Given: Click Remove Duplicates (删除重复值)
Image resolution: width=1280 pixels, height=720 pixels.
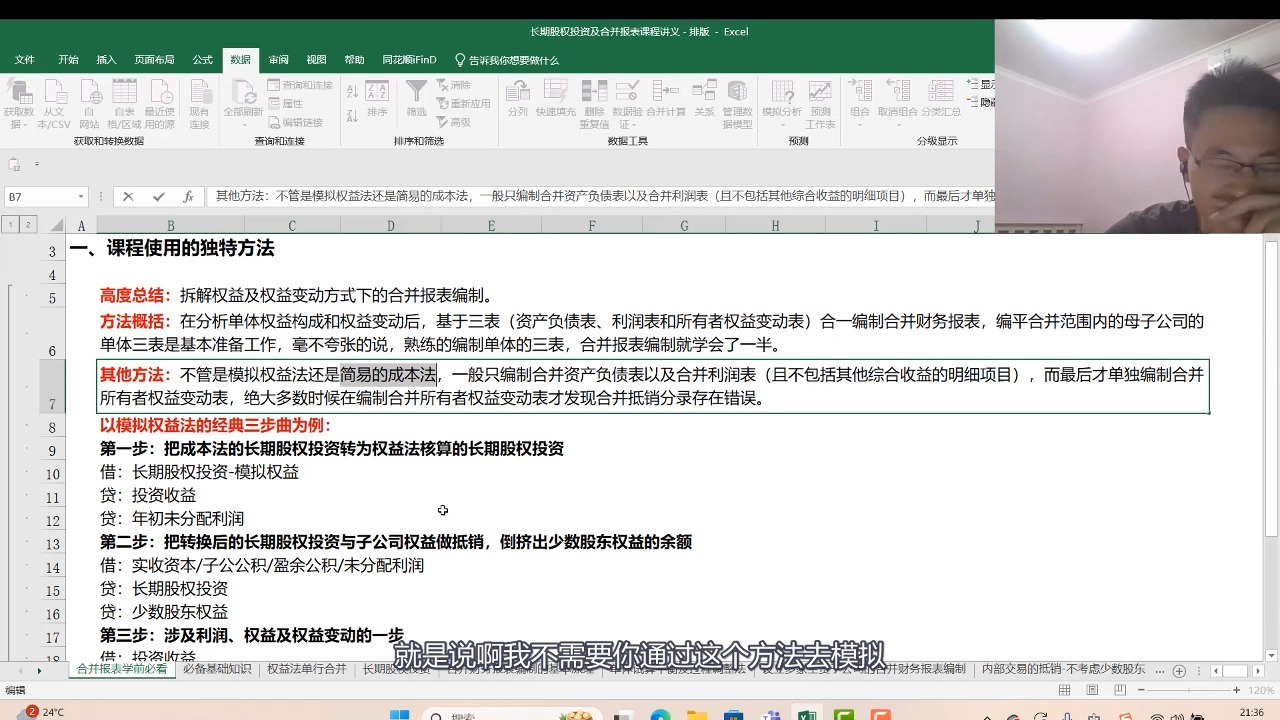Looking at the screenshot, I should pyautogui.click(x=594, y=104).
